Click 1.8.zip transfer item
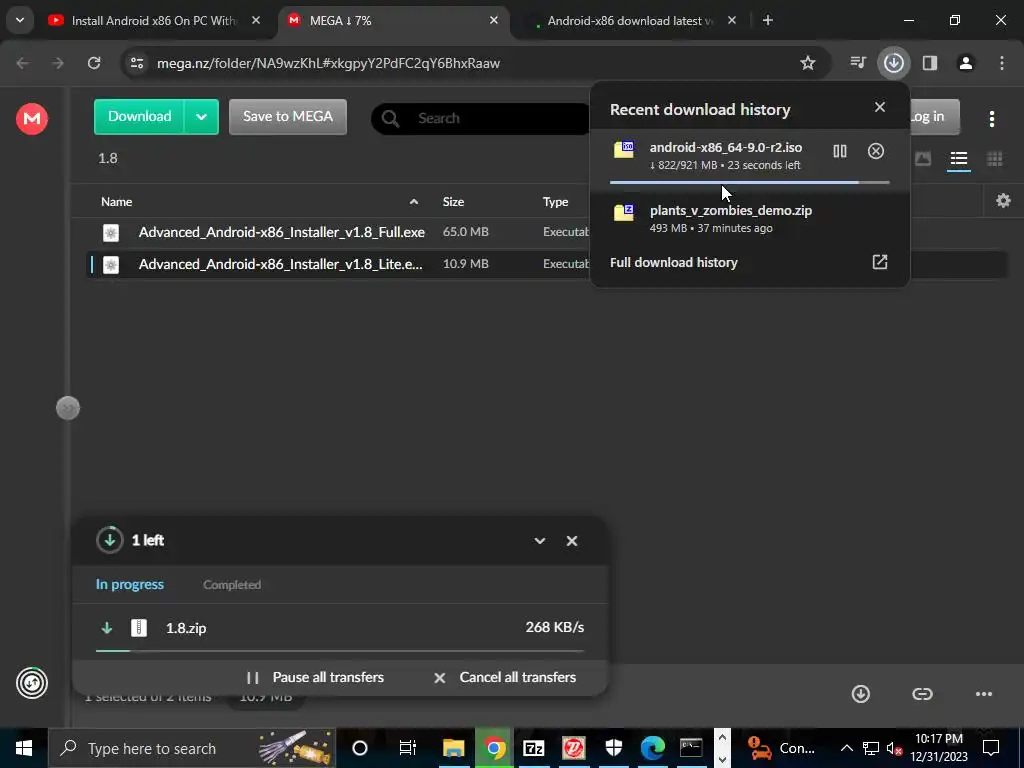This screenshot has width=1024, height=768. tap(340, 628)
